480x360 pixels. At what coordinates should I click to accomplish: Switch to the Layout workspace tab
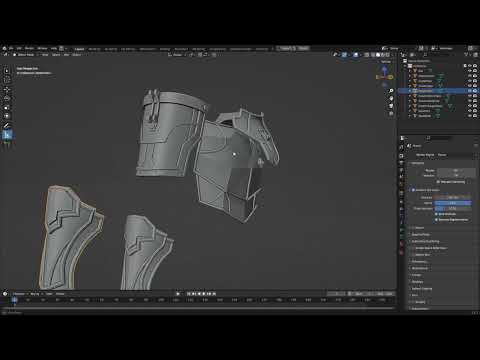pos(79,49)
